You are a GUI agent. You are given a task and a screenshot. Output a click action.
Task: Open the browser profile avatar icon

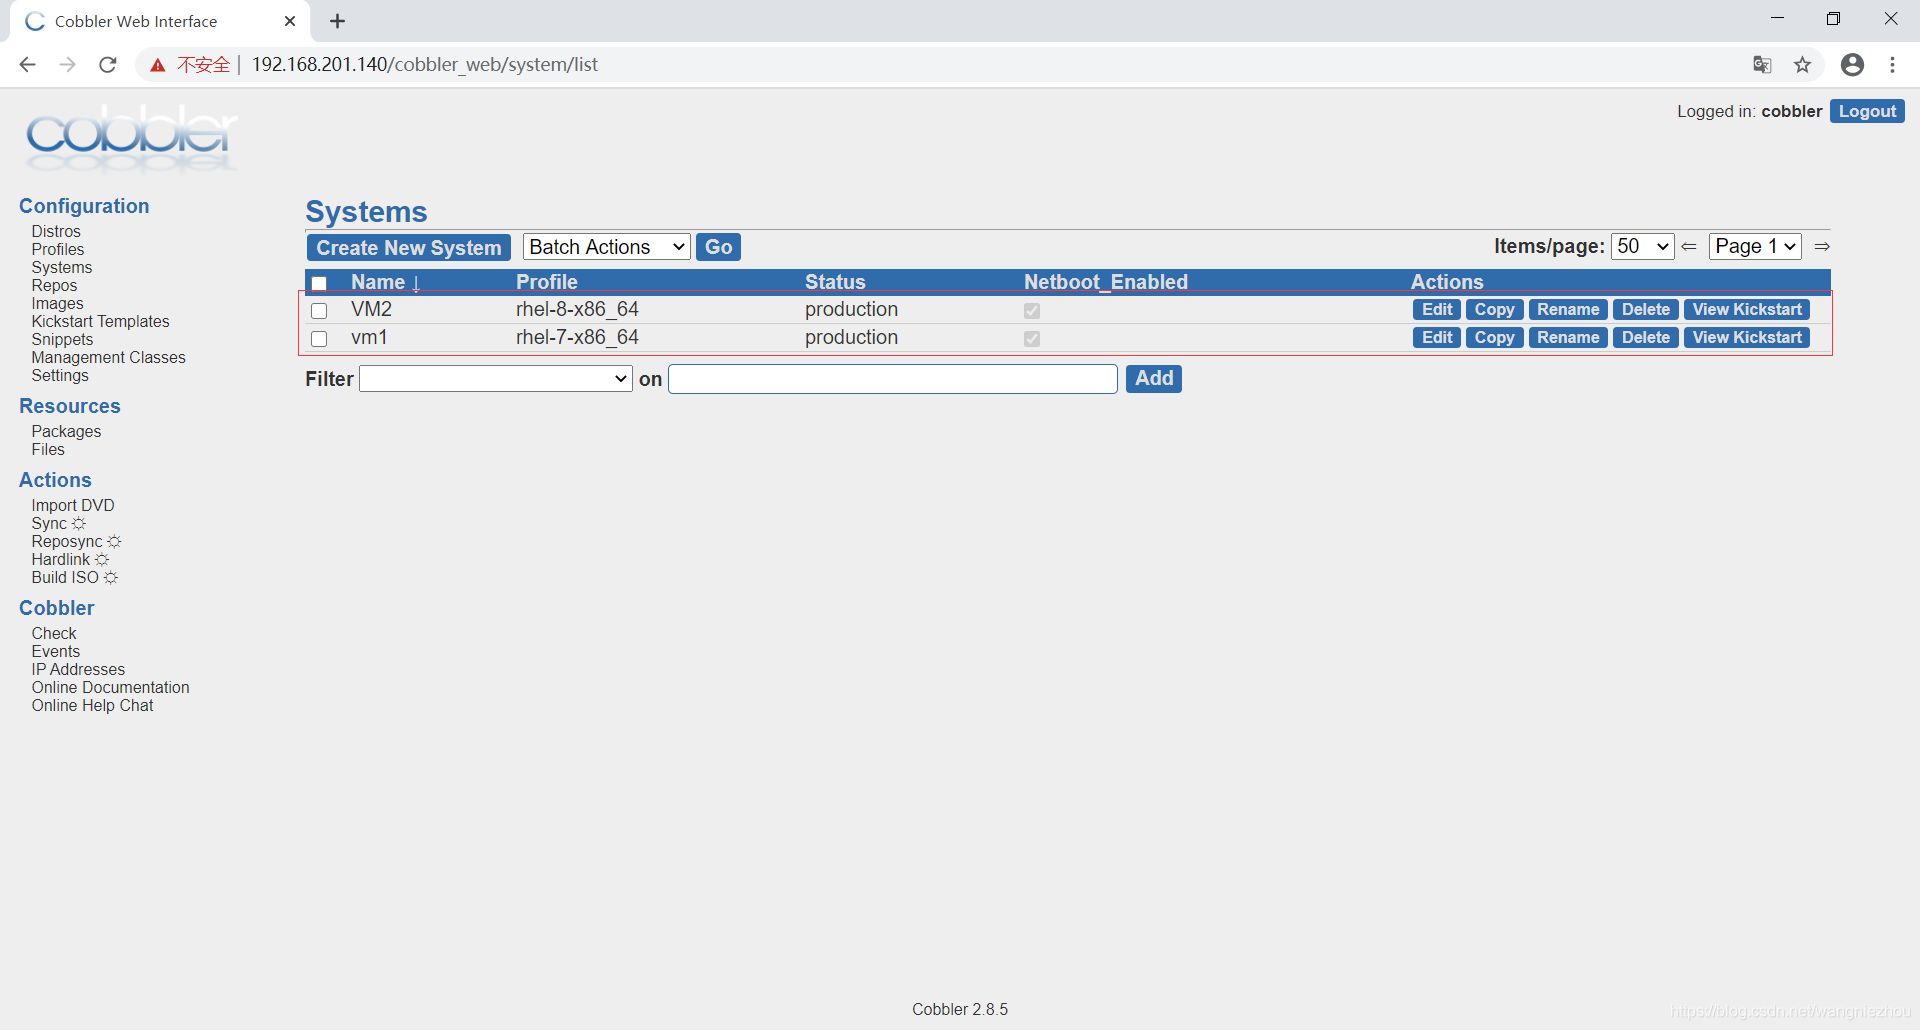(1852, 65)
